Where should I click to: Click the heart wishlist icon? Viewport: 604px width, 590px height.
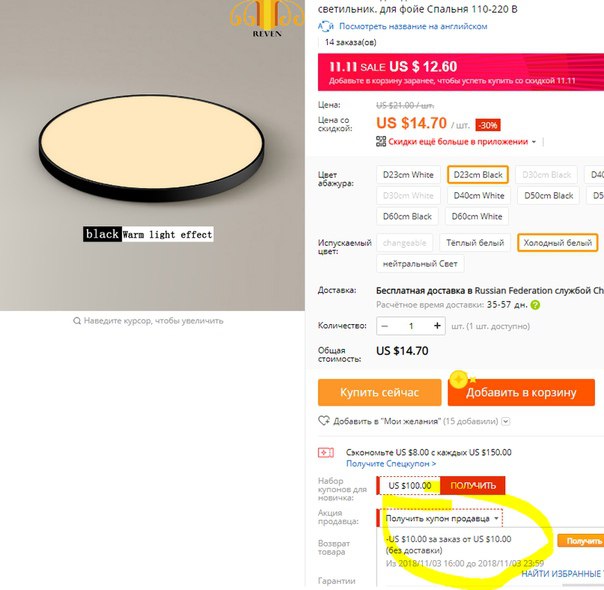pyautogui.click(x=324, y=421)
